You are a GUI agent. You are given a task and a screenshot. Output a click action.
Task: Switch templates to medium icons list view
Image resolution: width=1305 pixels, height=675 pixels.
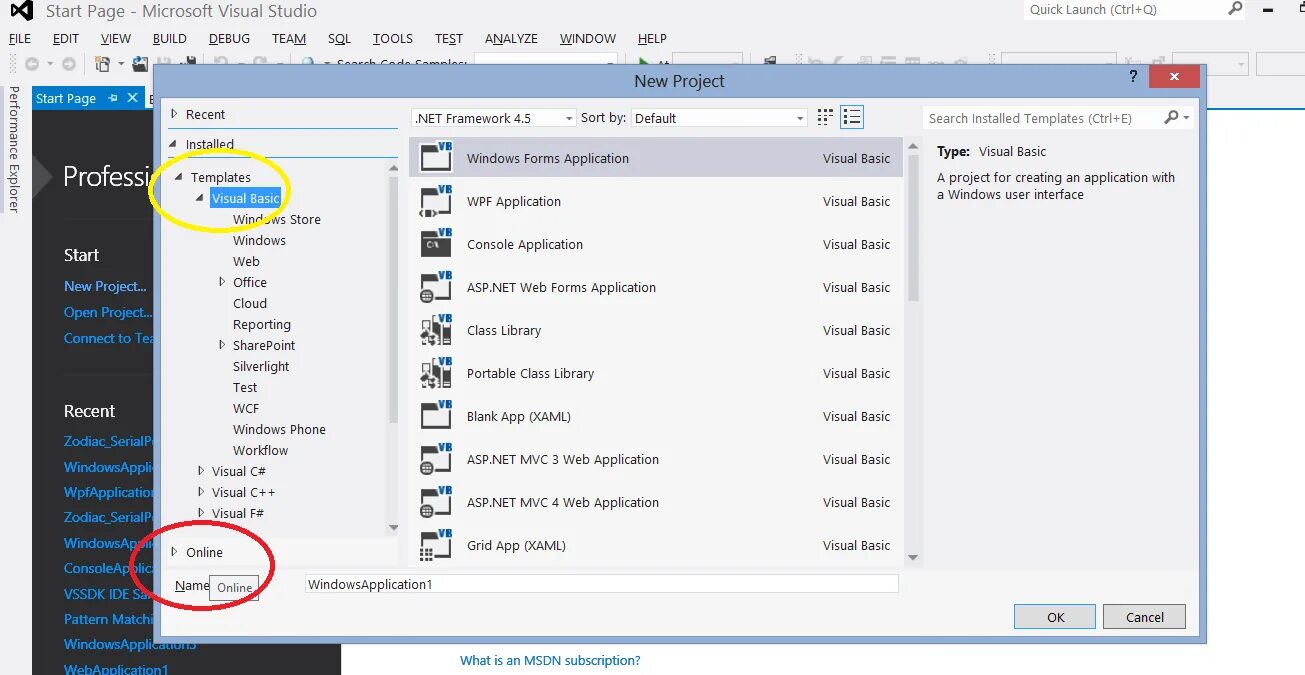click(852, 118)
